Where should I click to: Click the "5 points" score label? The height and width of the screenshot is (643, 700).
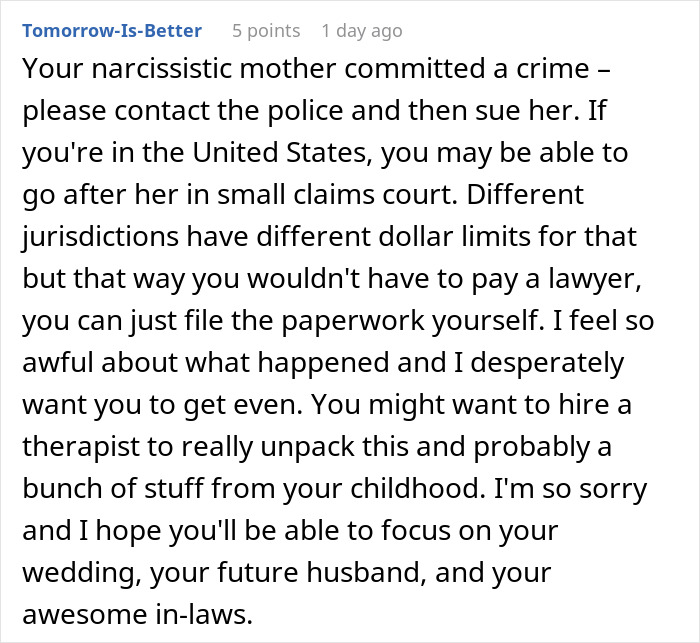(265, 31)
